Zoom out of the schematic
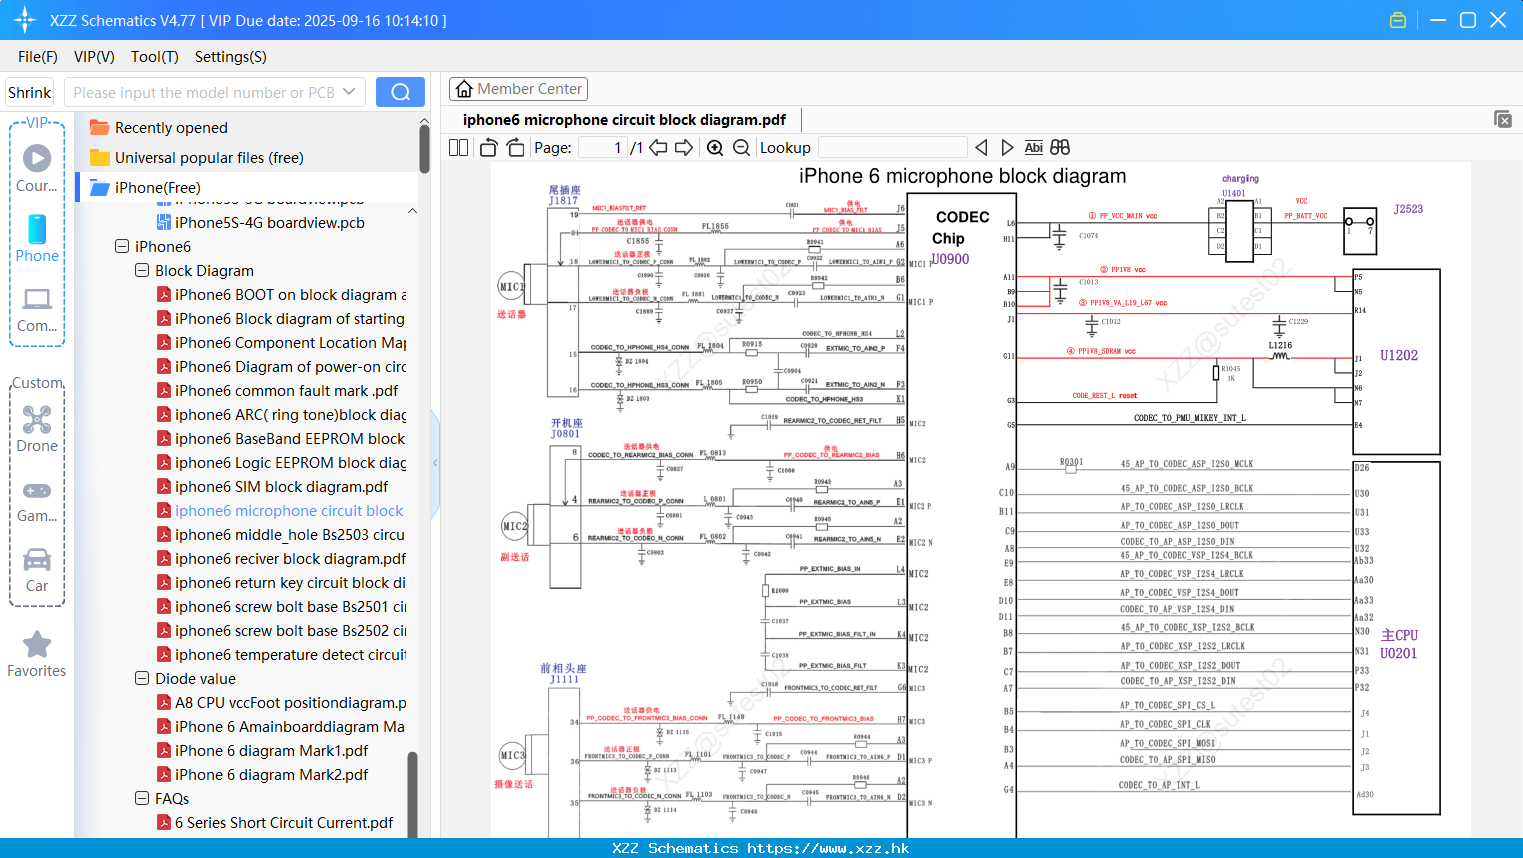The image size is (1523, 858). 741,148
